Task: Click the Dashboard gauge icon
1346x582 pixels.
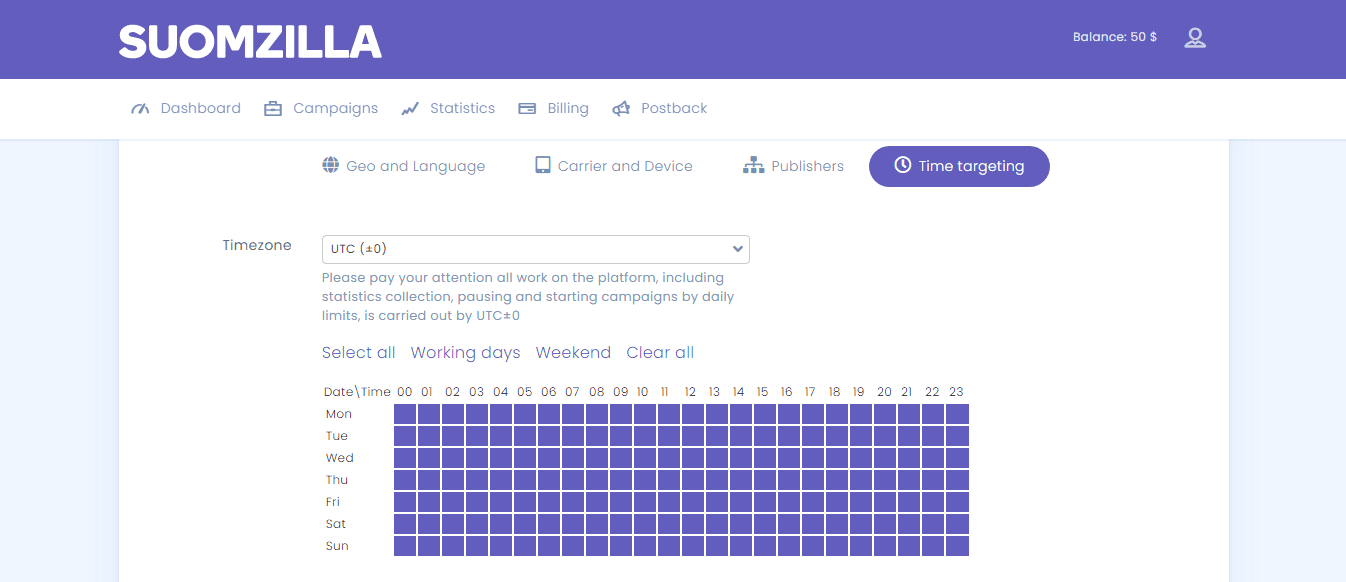Action: coord(140,108)
